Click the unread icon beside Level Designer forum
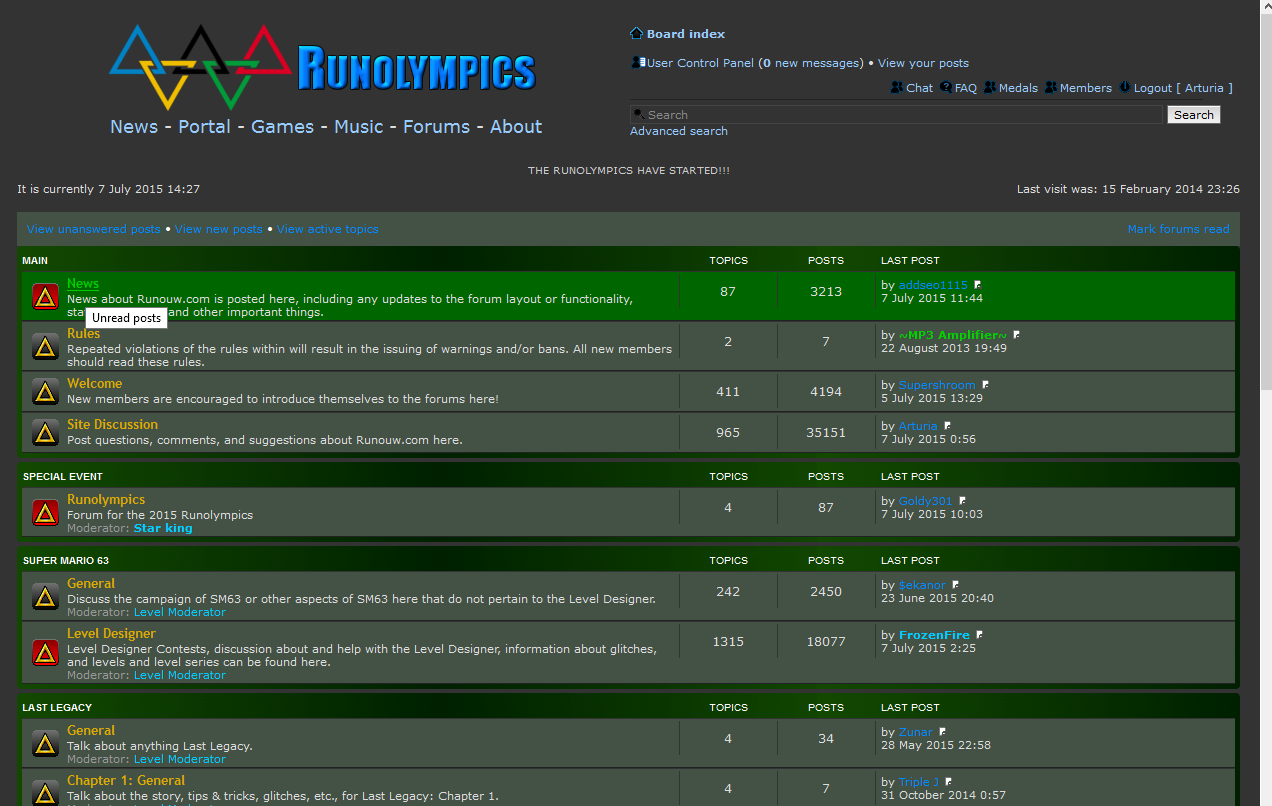The image size is (1272, 806). pos(45,653)
